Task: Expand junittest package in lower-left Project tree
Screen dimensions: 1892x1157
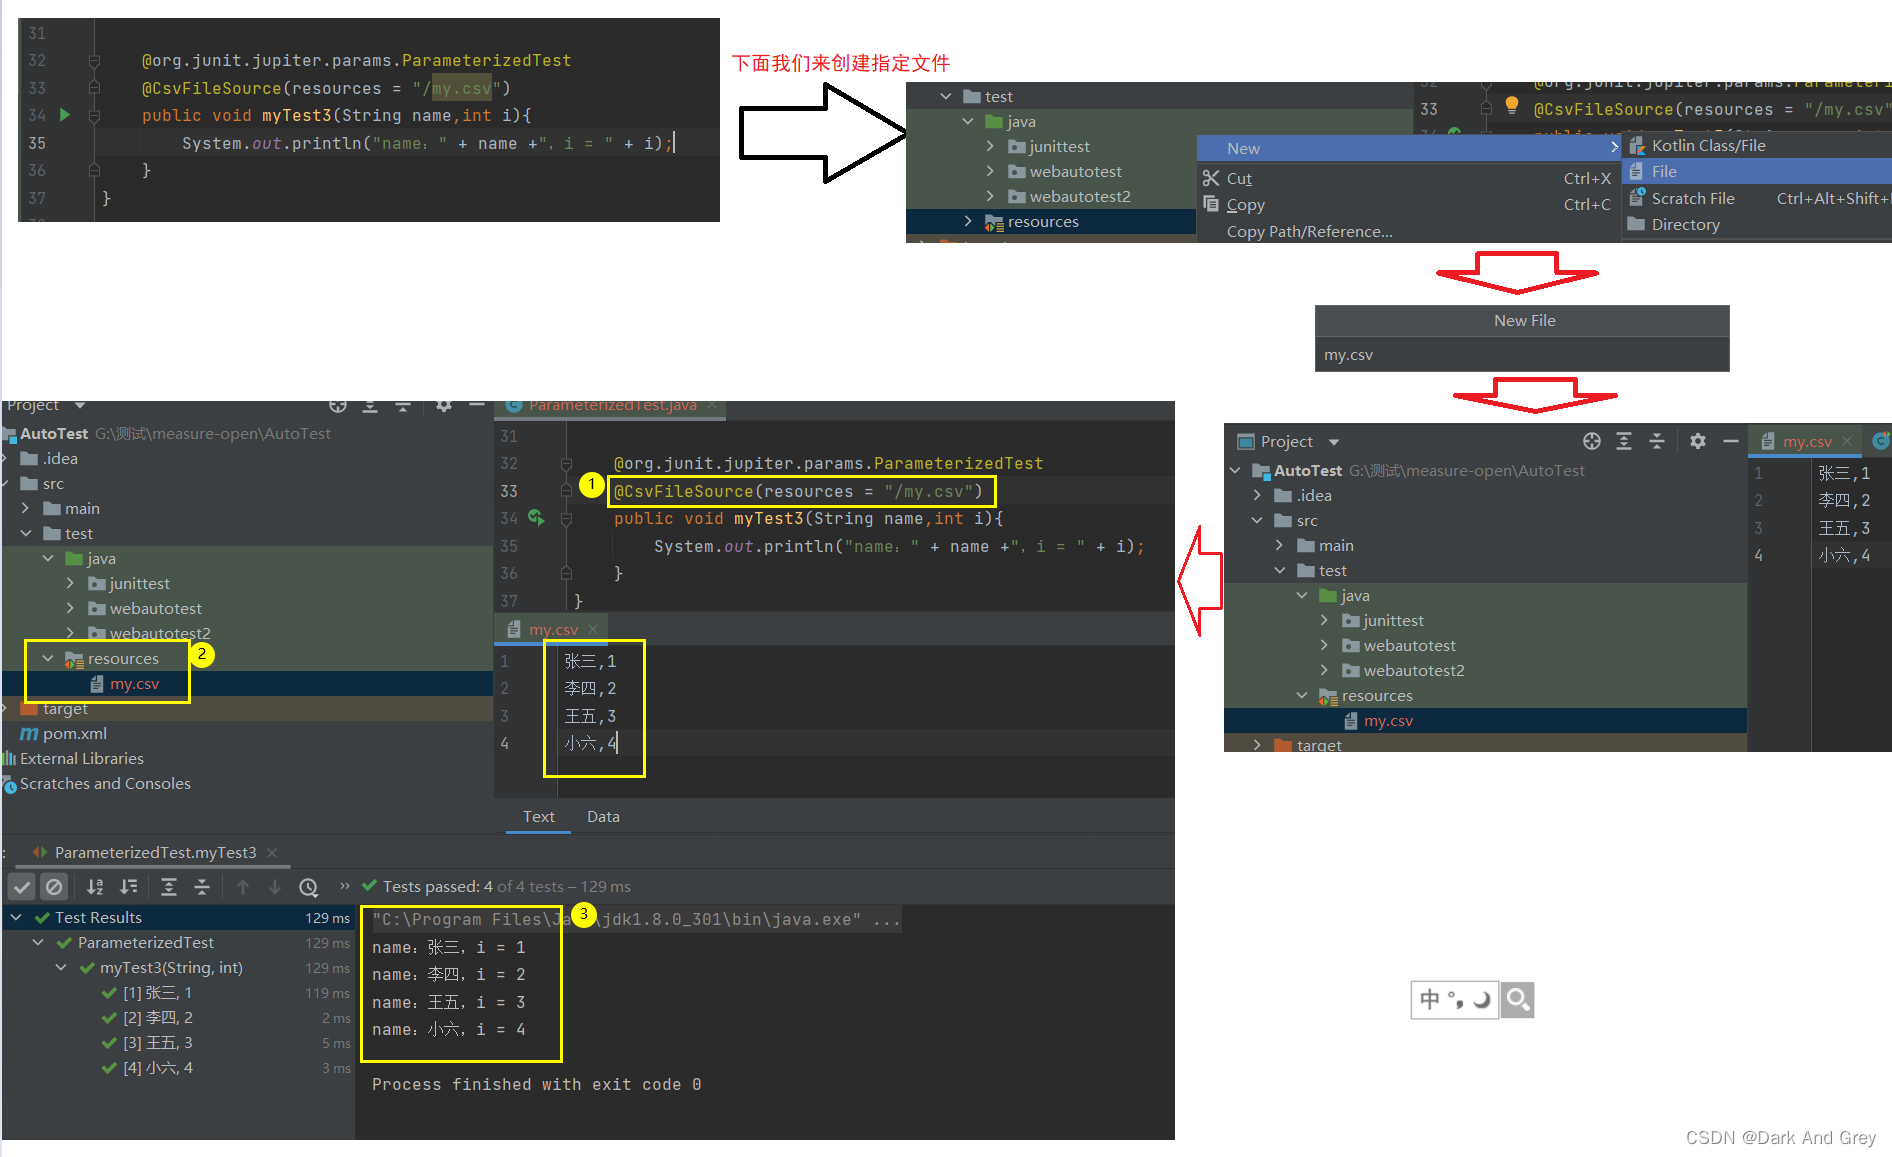Action: click(70, 583)
